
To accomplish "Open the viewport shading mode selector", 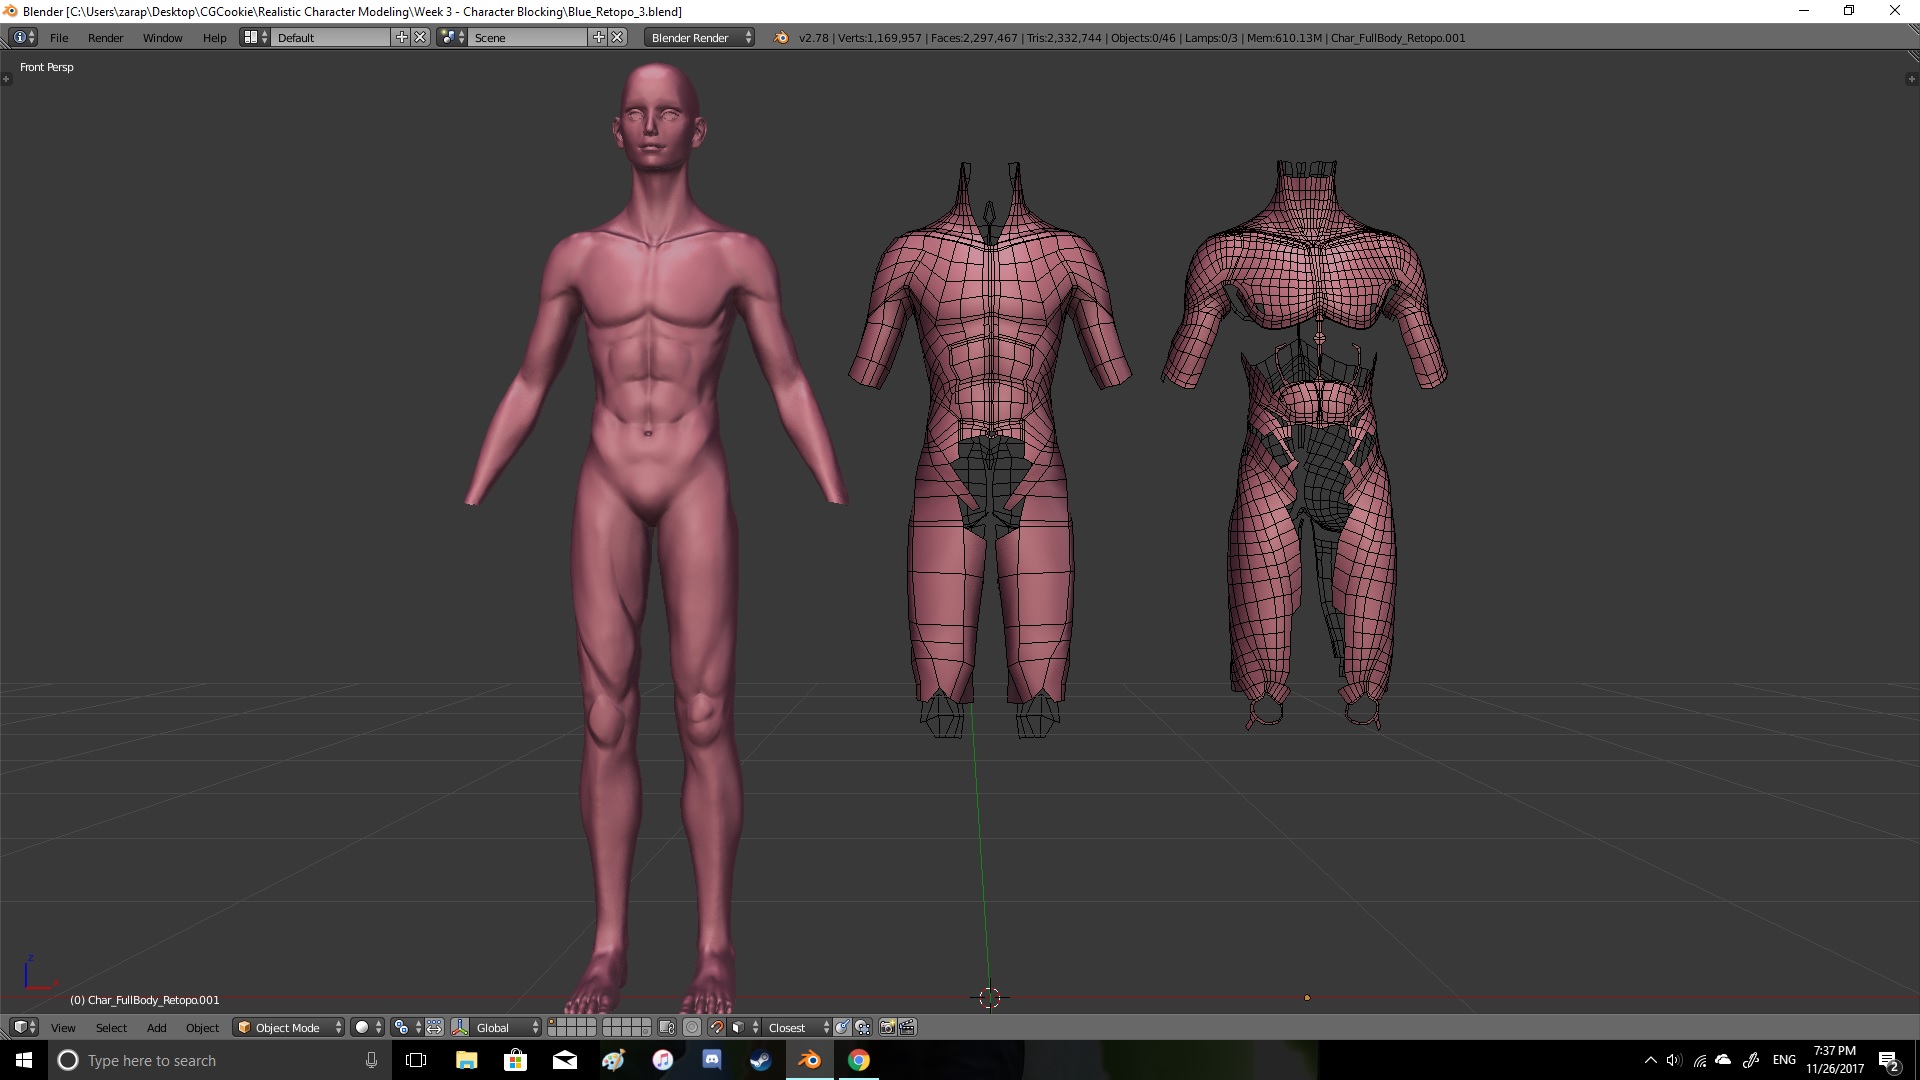I will [367, 1027].
